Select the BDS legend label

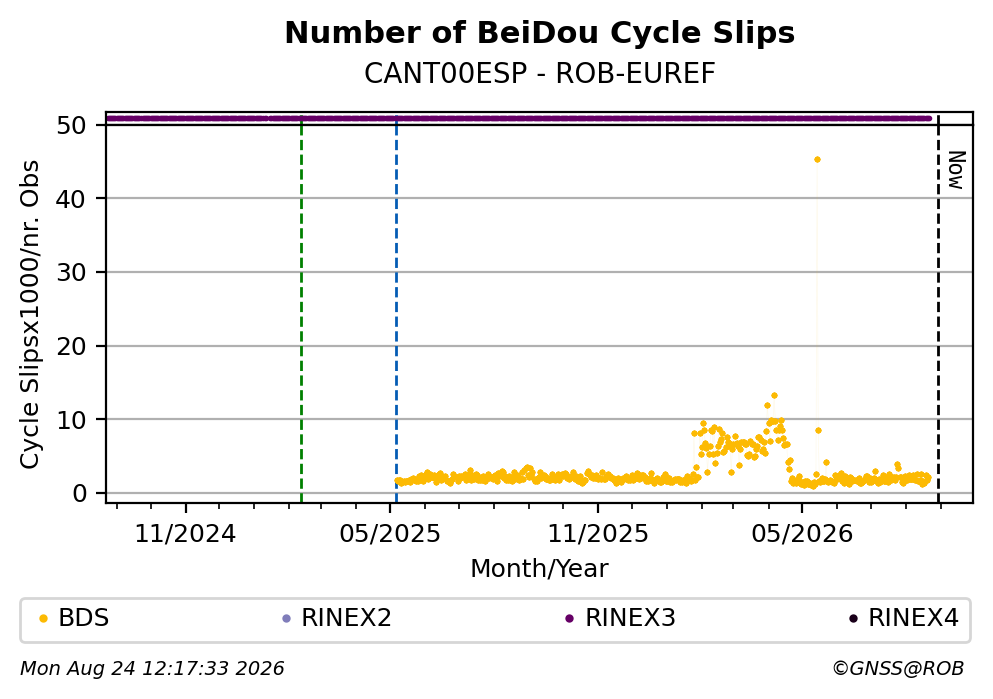84,618
